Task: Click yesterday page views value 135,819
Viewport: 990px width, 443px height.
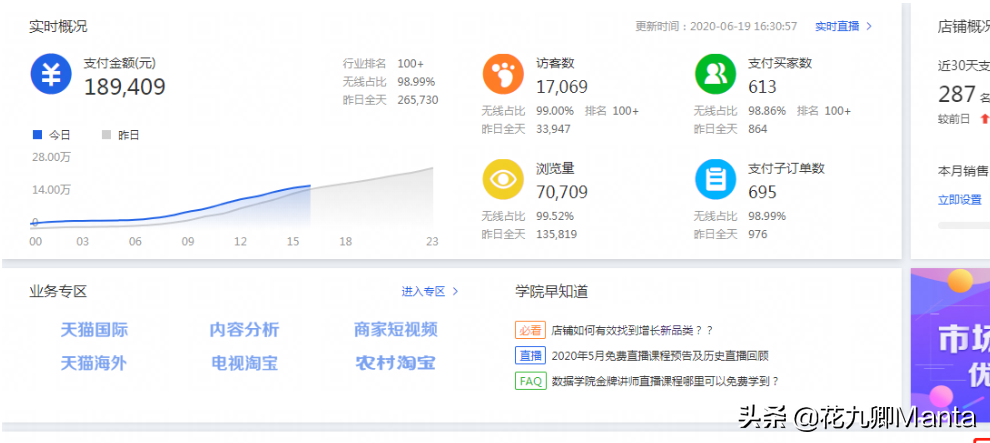Action: click(556, 234)
